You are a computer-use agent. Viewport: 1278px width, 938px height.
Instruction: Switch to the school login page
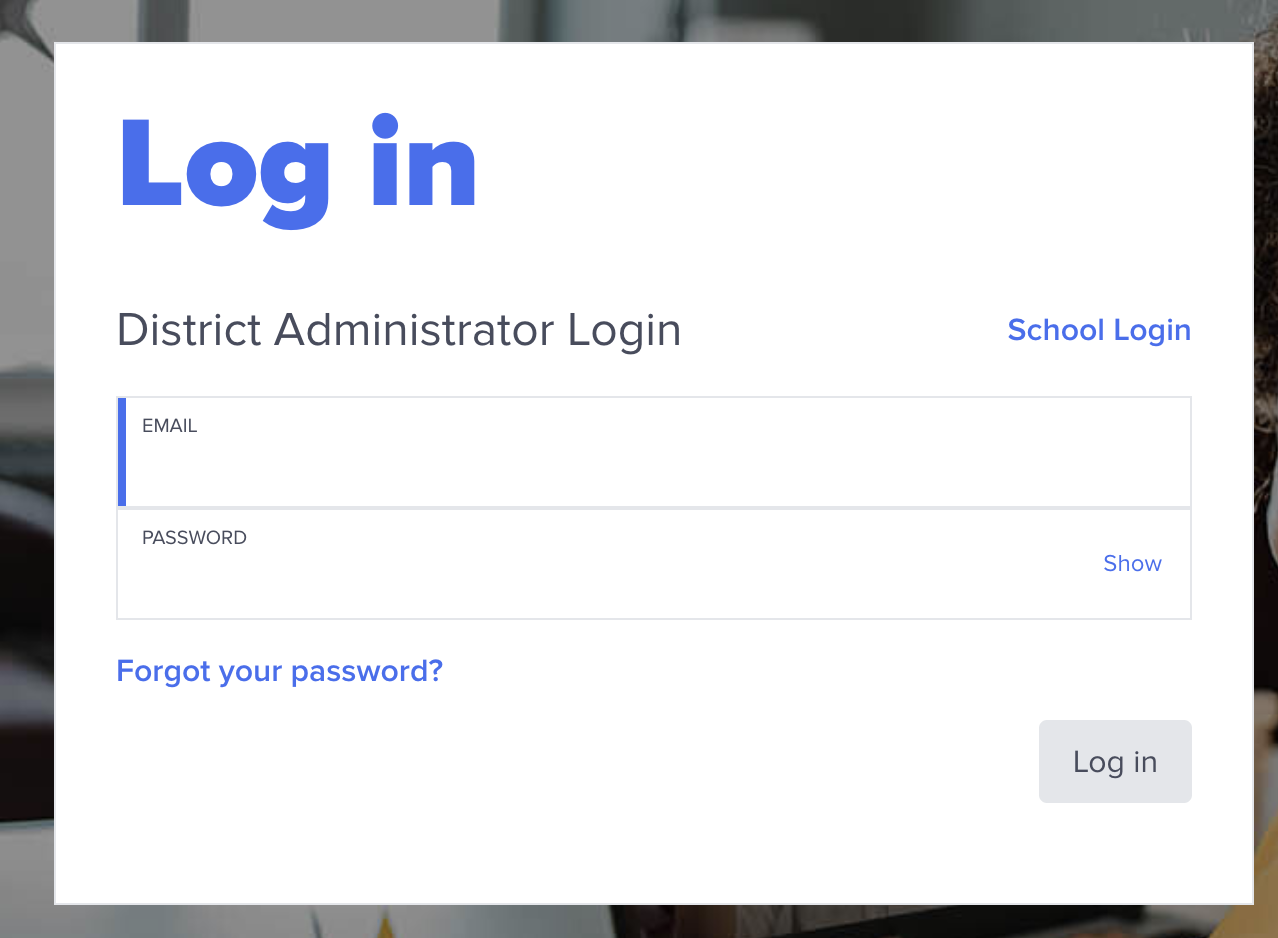[1099, 330]
